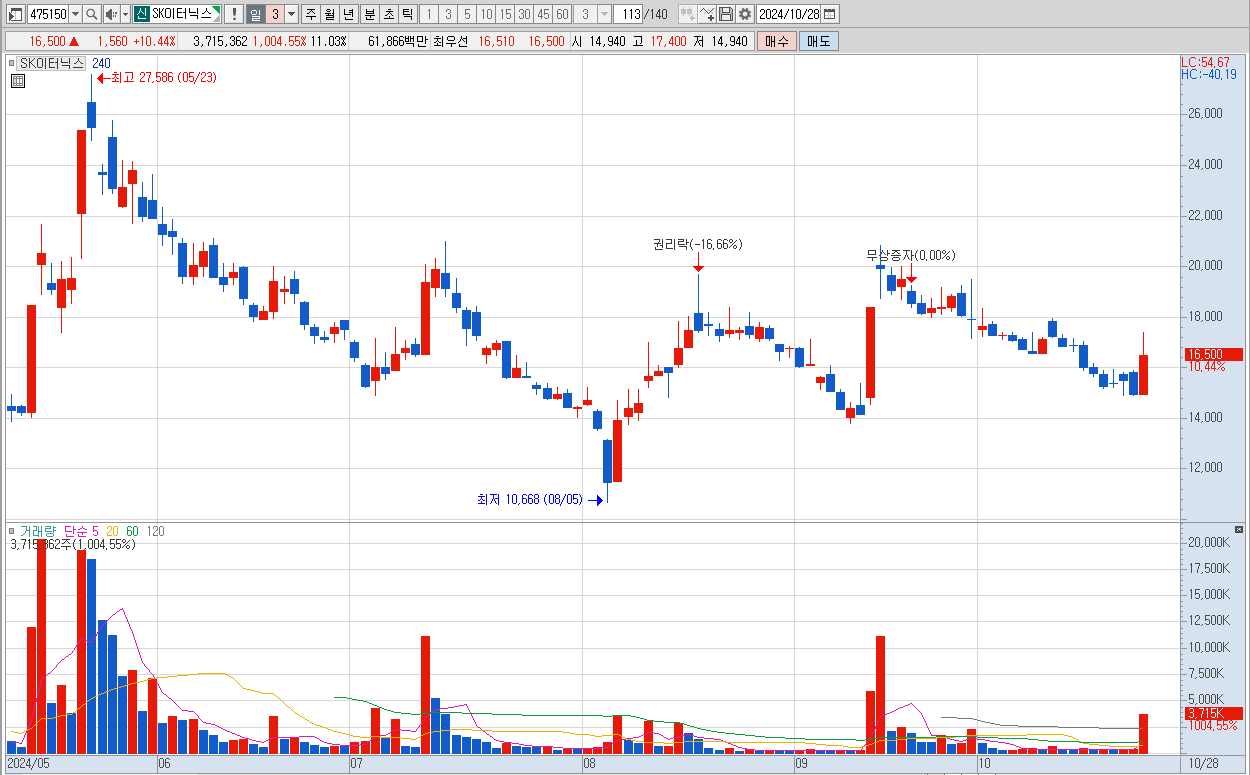
Task: Select the 45 interval button
Action: 543,14
